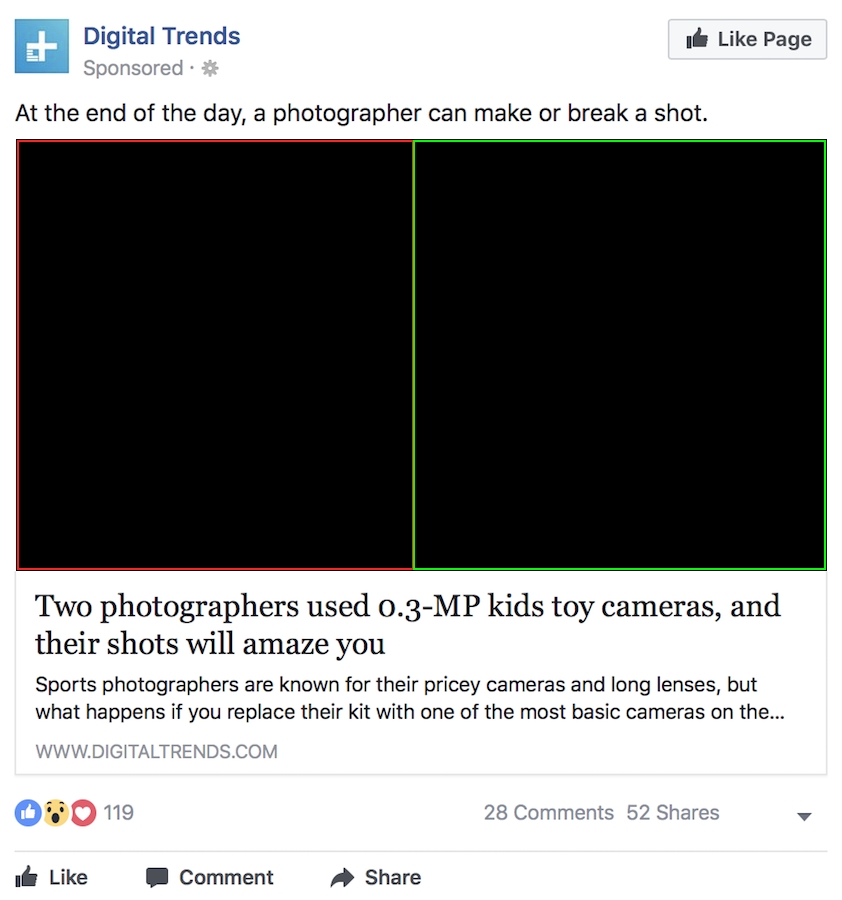Click the Wow reaction emoji
Image resolution: width=842 pixels, height=900 pixels.
(x=56, y=813)
